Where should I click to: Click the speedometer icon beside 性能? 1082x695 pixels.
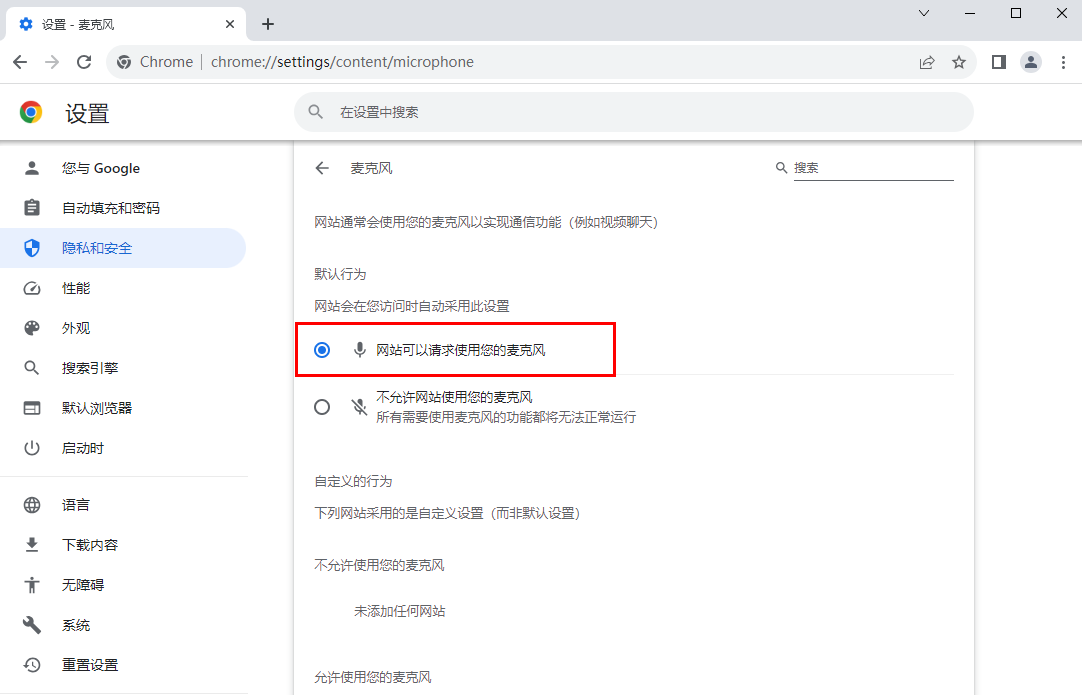point(32,288)
